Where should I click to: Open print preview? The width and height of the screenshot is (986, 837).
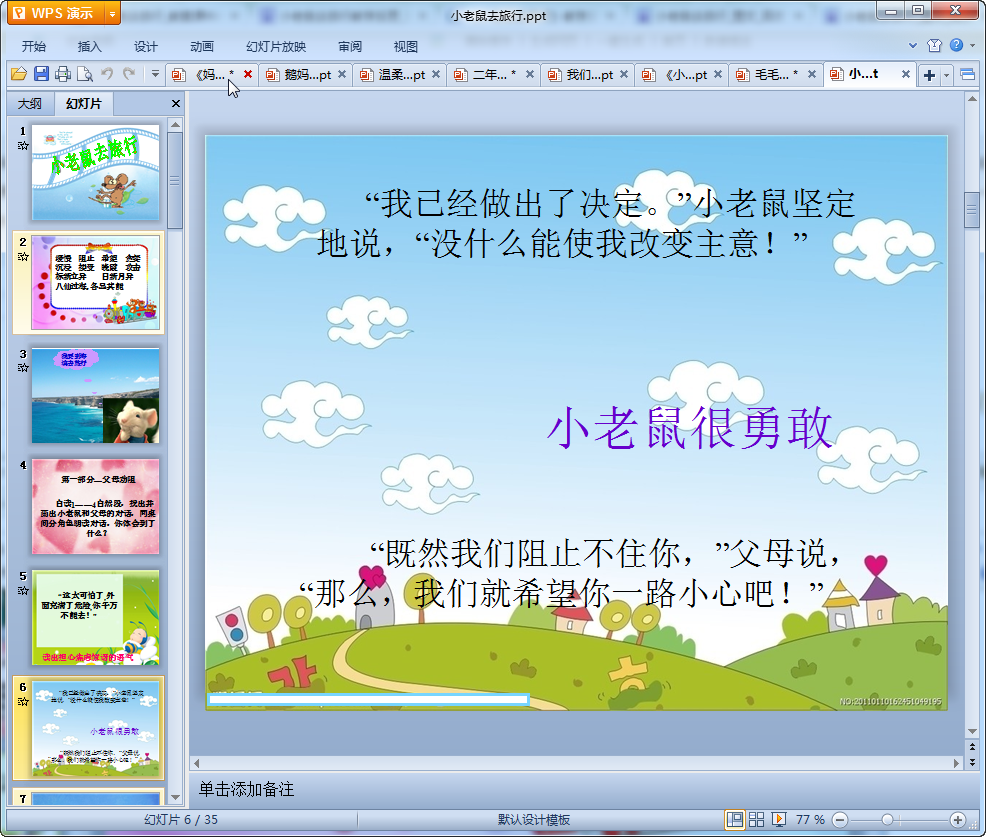pyautogui.click(x=85, y=74)
